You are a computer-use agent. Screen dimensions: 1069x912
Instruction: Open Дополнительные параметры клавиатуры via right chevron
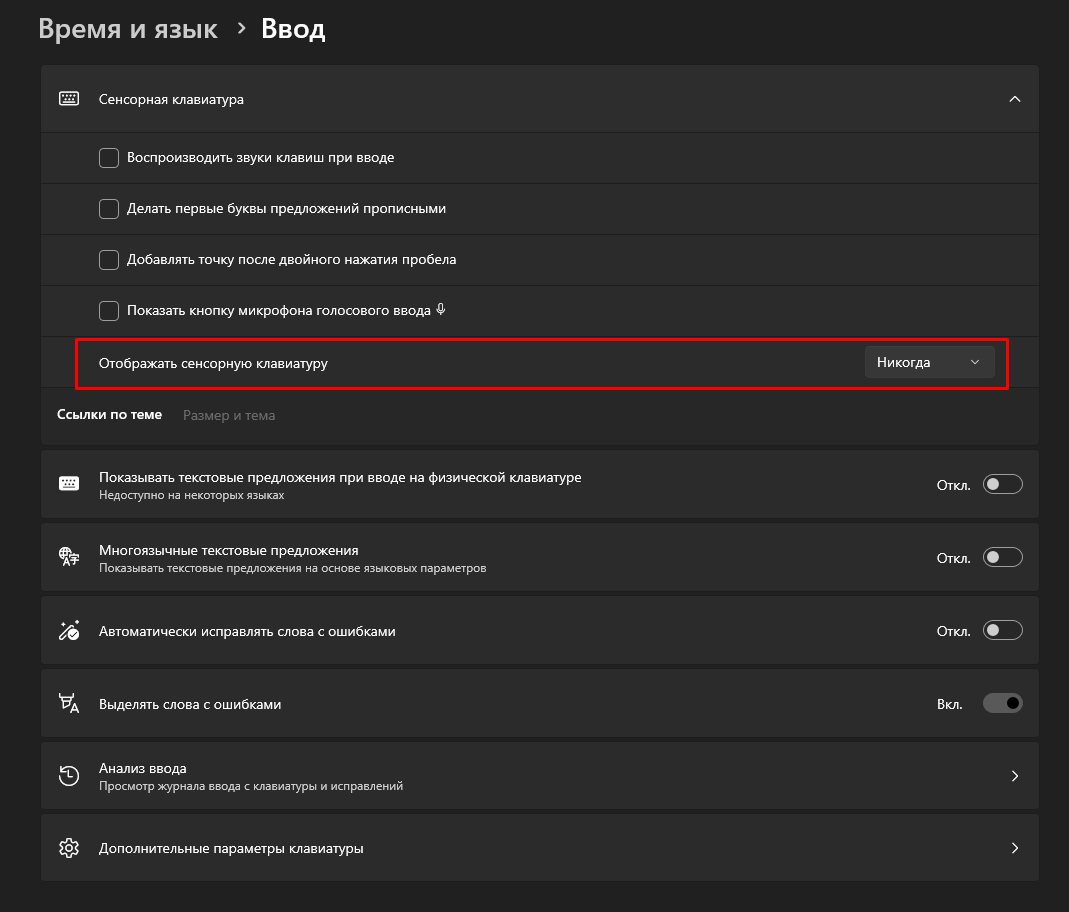pos(1014,848)
